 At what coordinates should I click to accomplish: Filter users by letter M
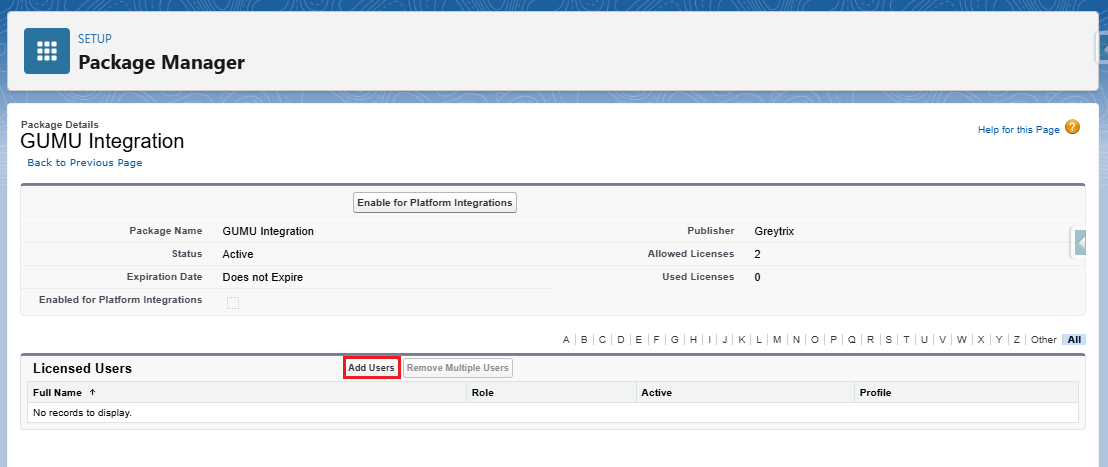(x=777, y=340)
